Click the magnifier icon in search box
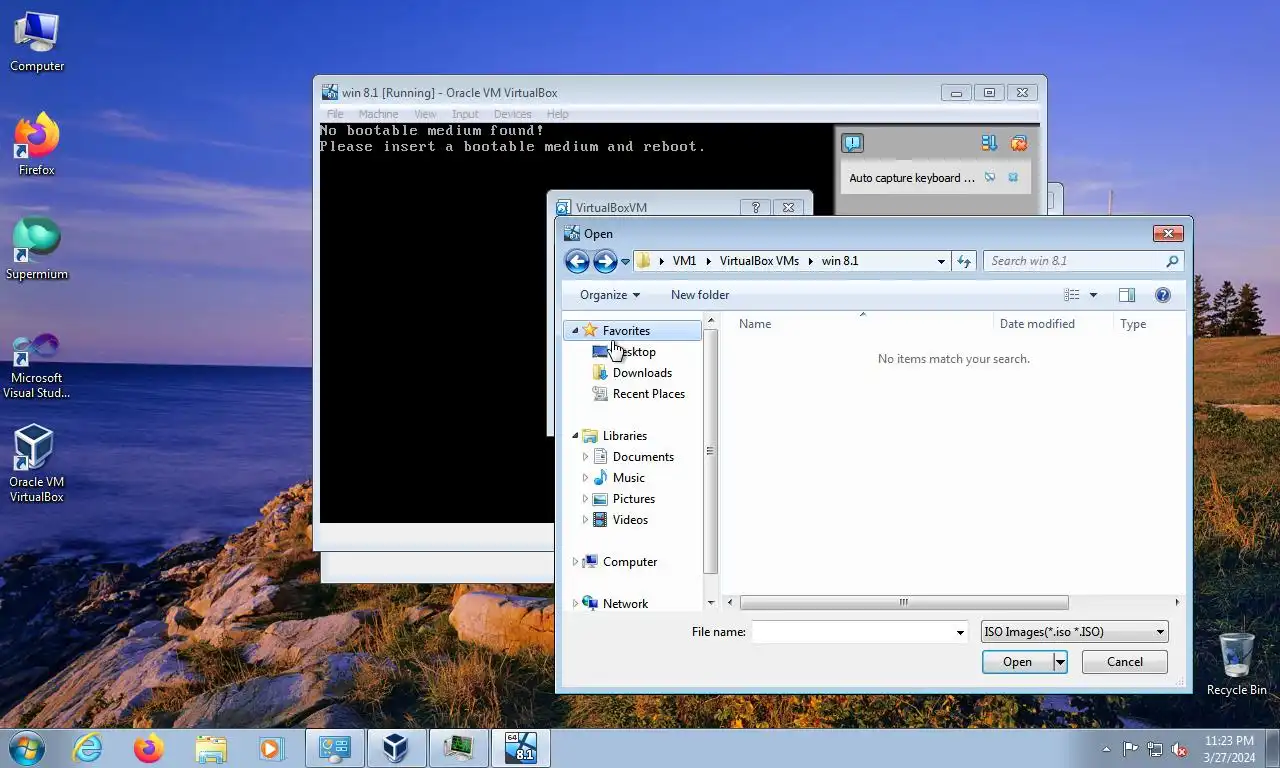 [x=1173, y=261]
